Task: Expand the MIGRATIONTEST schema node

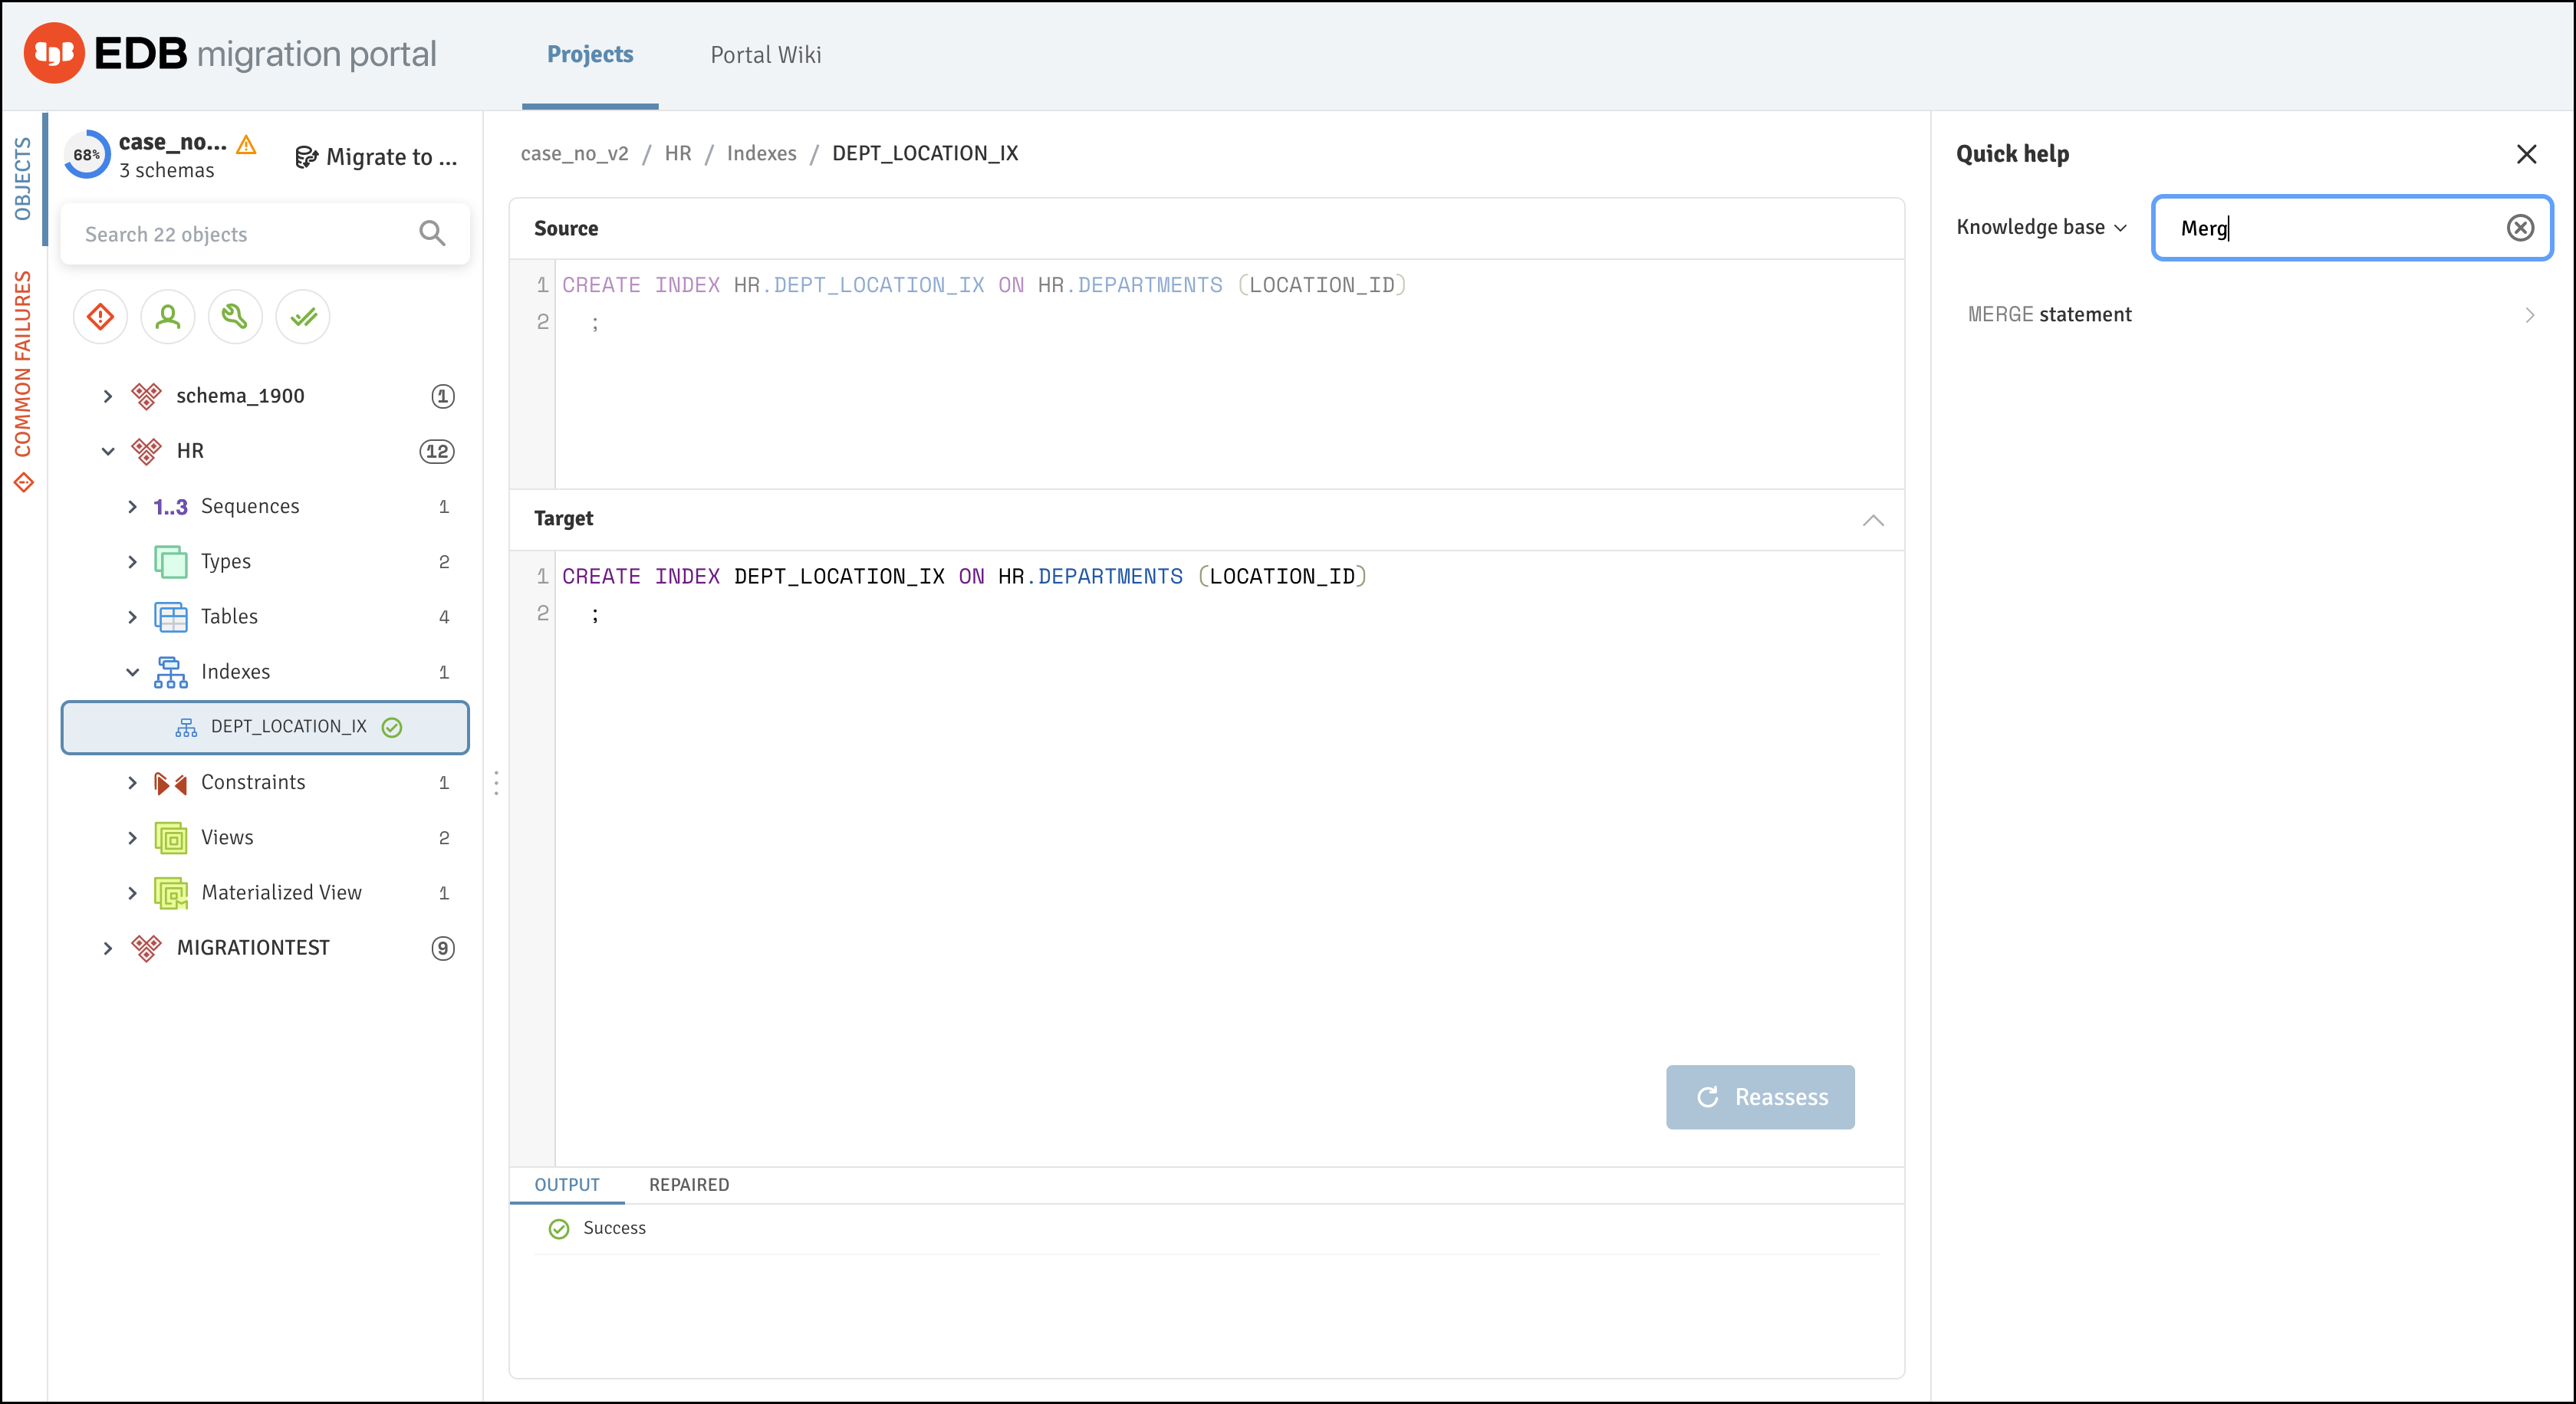Action: pyautogui.click(x=108, y=948)
